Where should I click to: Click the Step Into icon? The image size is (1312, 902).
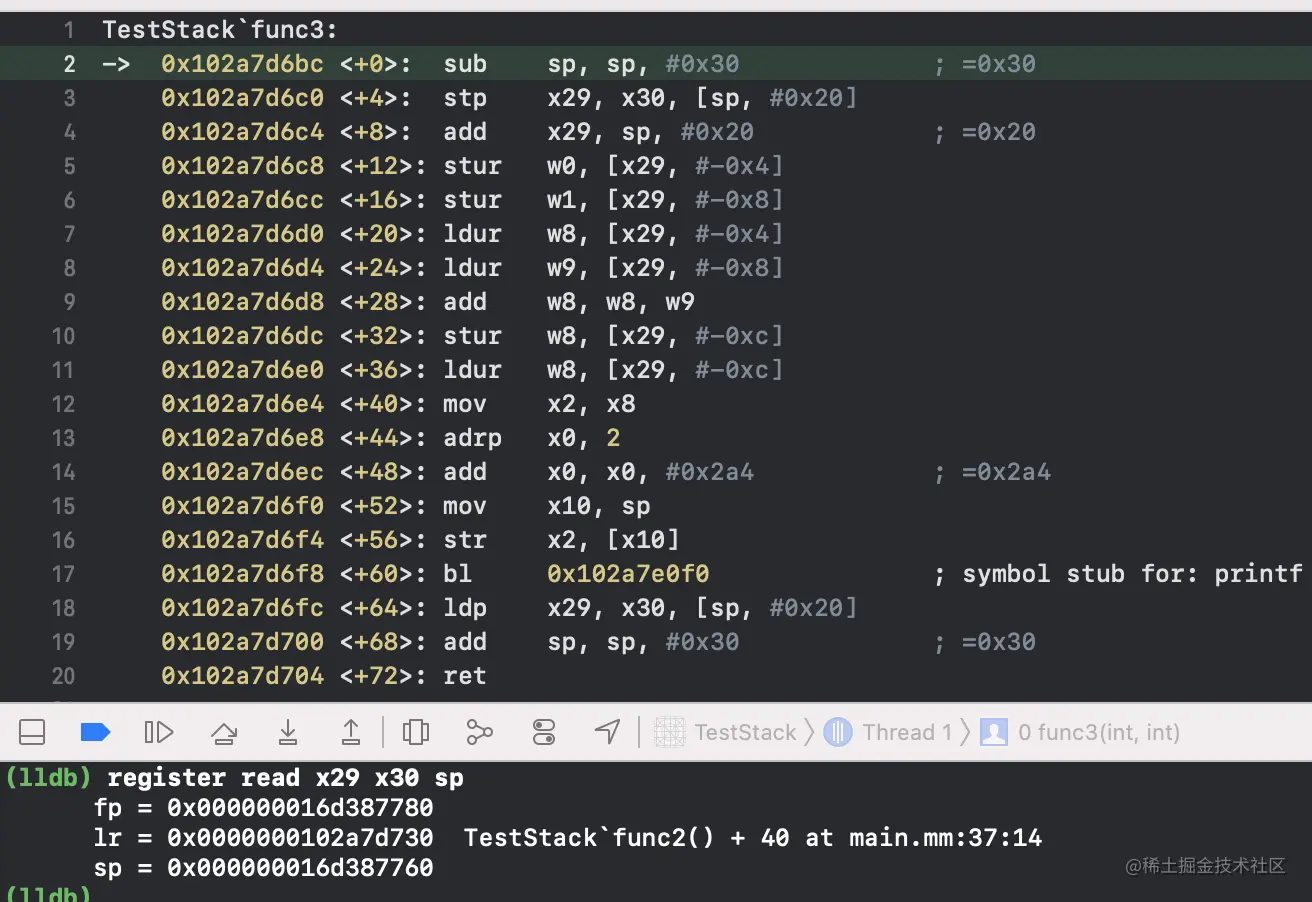pyautogui.click(x=288, y=733)
